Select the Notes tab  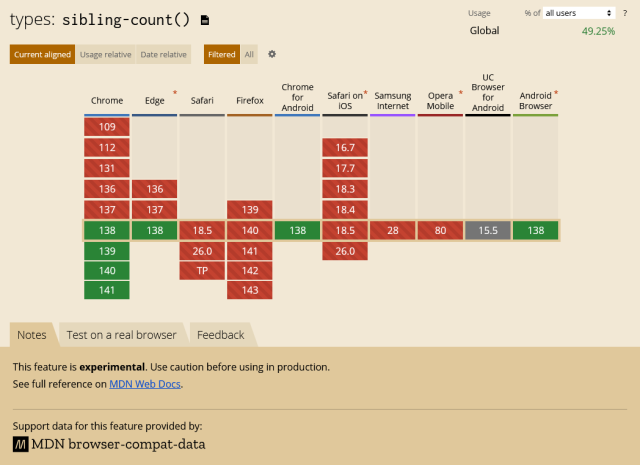point(32,335)
